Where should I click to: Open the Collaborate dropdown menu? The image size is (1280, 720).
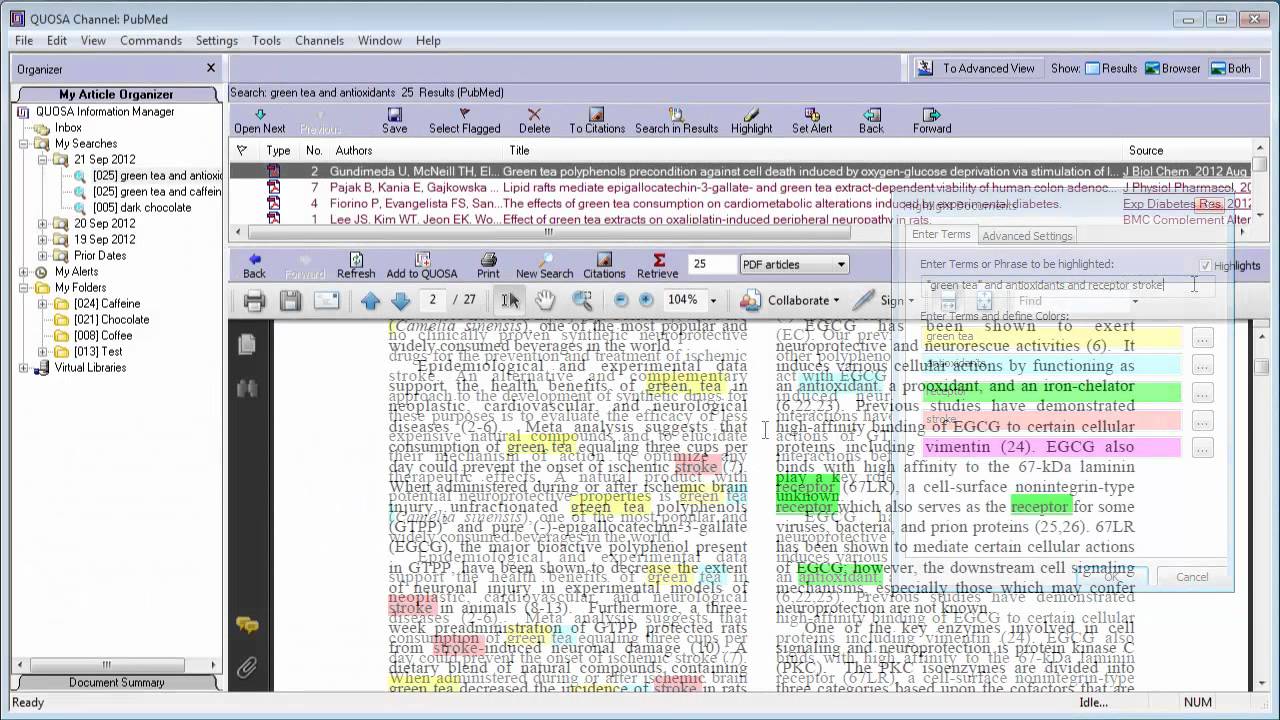[790, 300]
